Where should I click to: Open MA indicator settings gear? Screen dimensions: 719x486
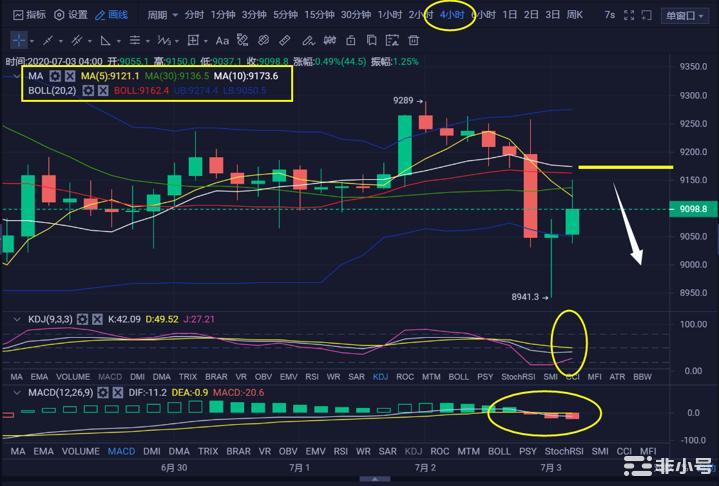click(56, 76)
